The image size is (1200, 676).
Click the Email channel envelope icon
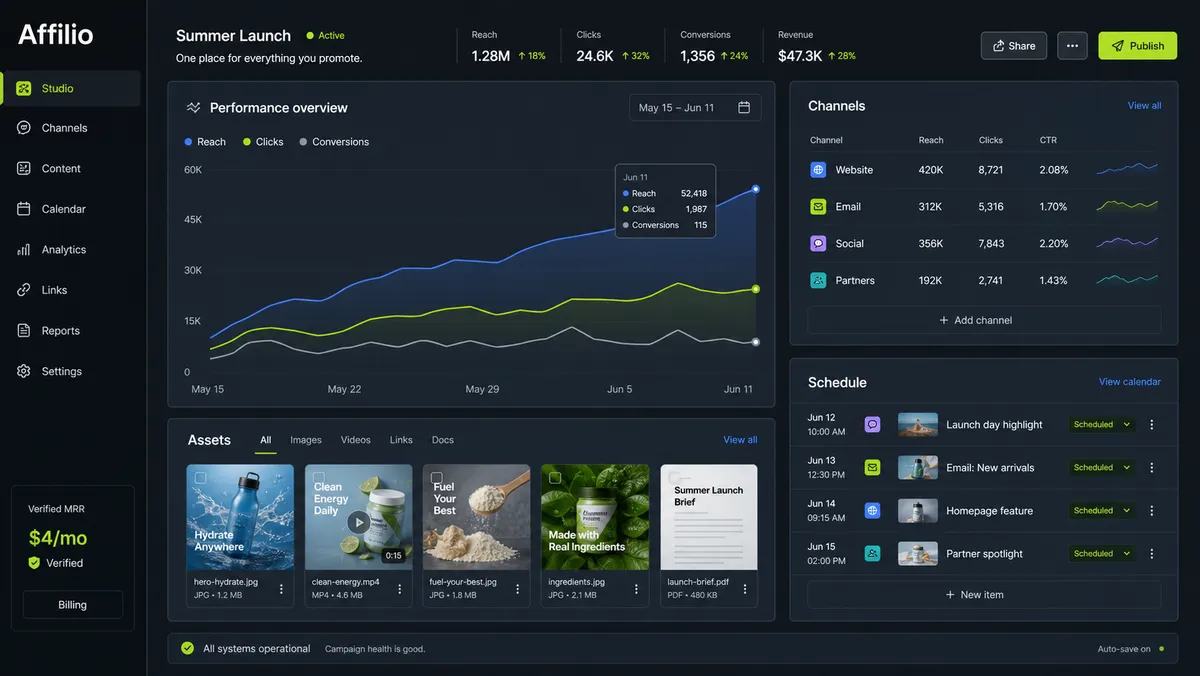(x=818, y=207)
